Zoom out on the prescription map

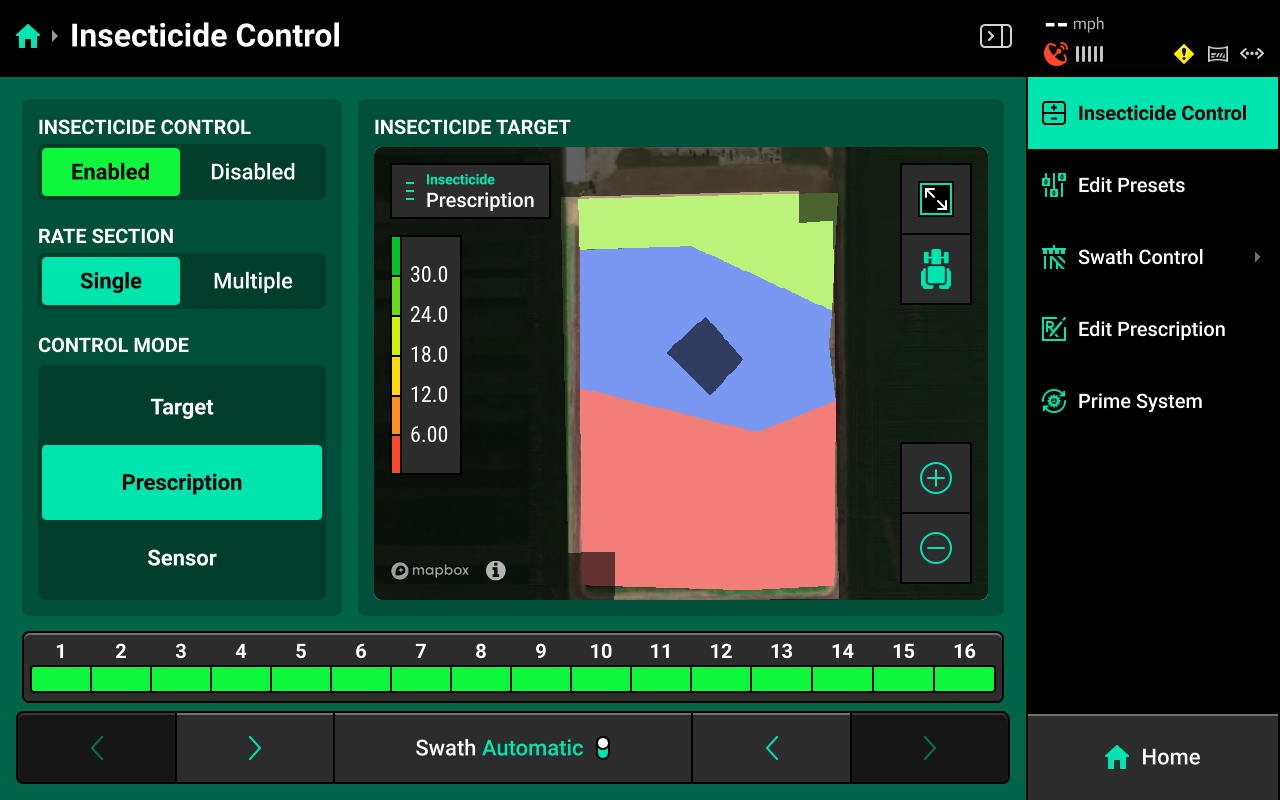(935, 548)
